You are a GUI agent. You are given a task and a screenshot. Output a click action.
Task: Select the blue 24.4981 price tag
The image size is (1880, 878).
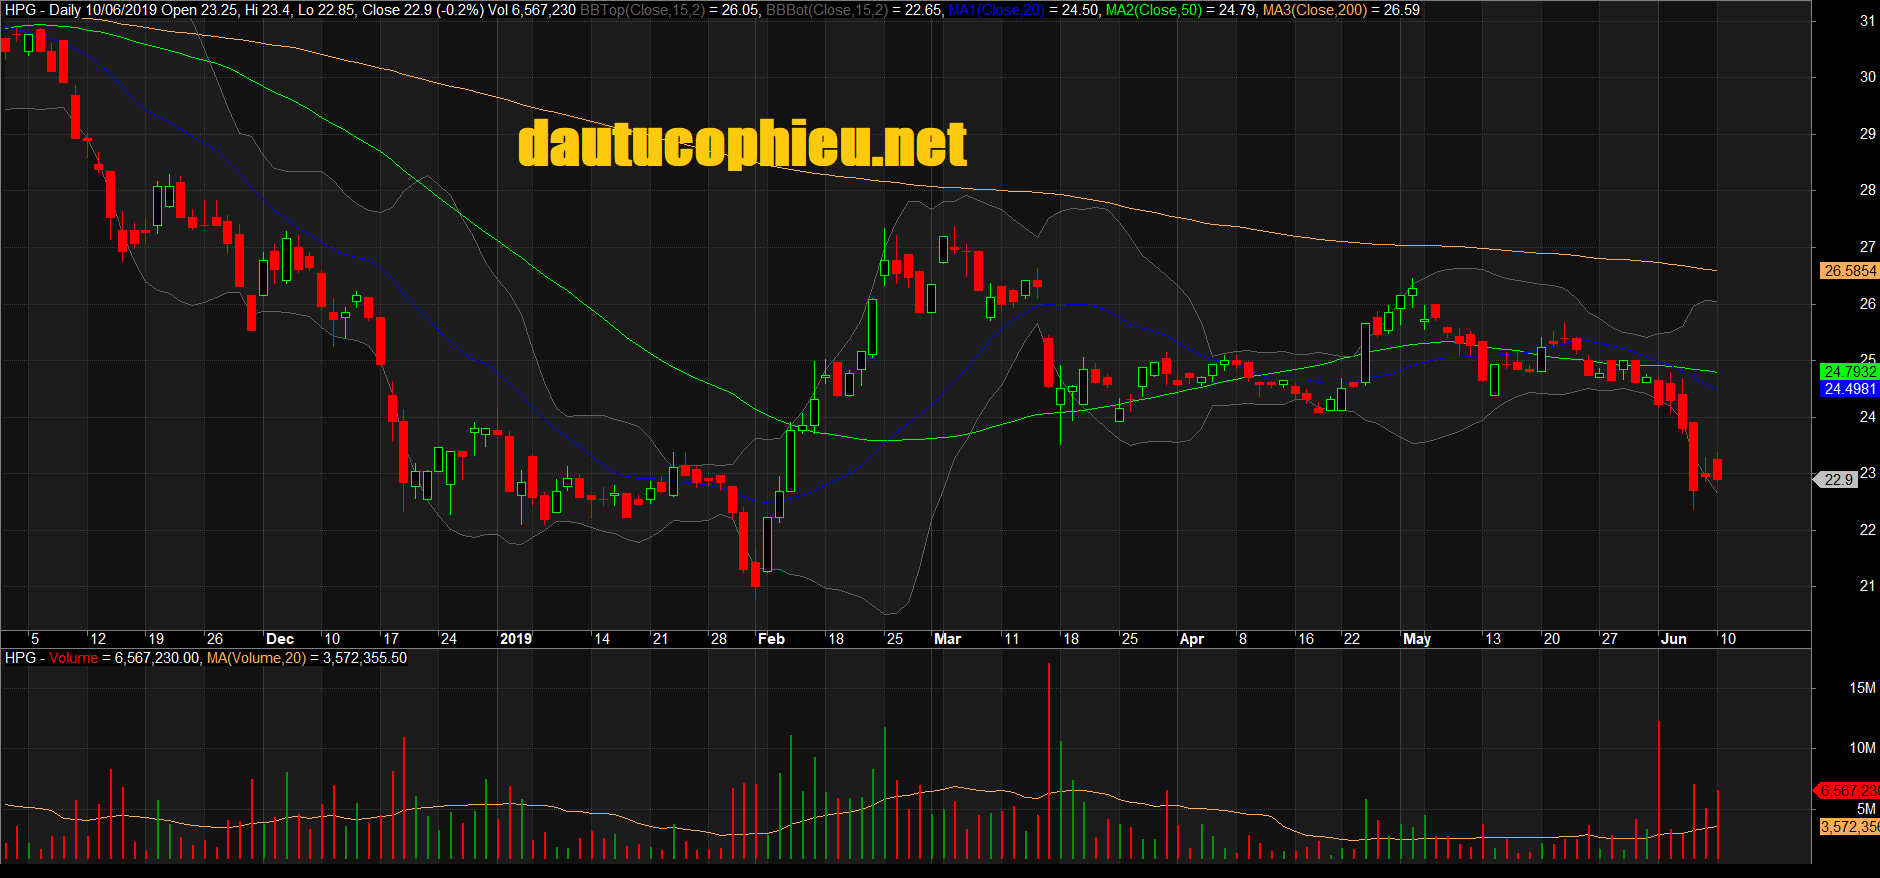(x=1850, y=389)
